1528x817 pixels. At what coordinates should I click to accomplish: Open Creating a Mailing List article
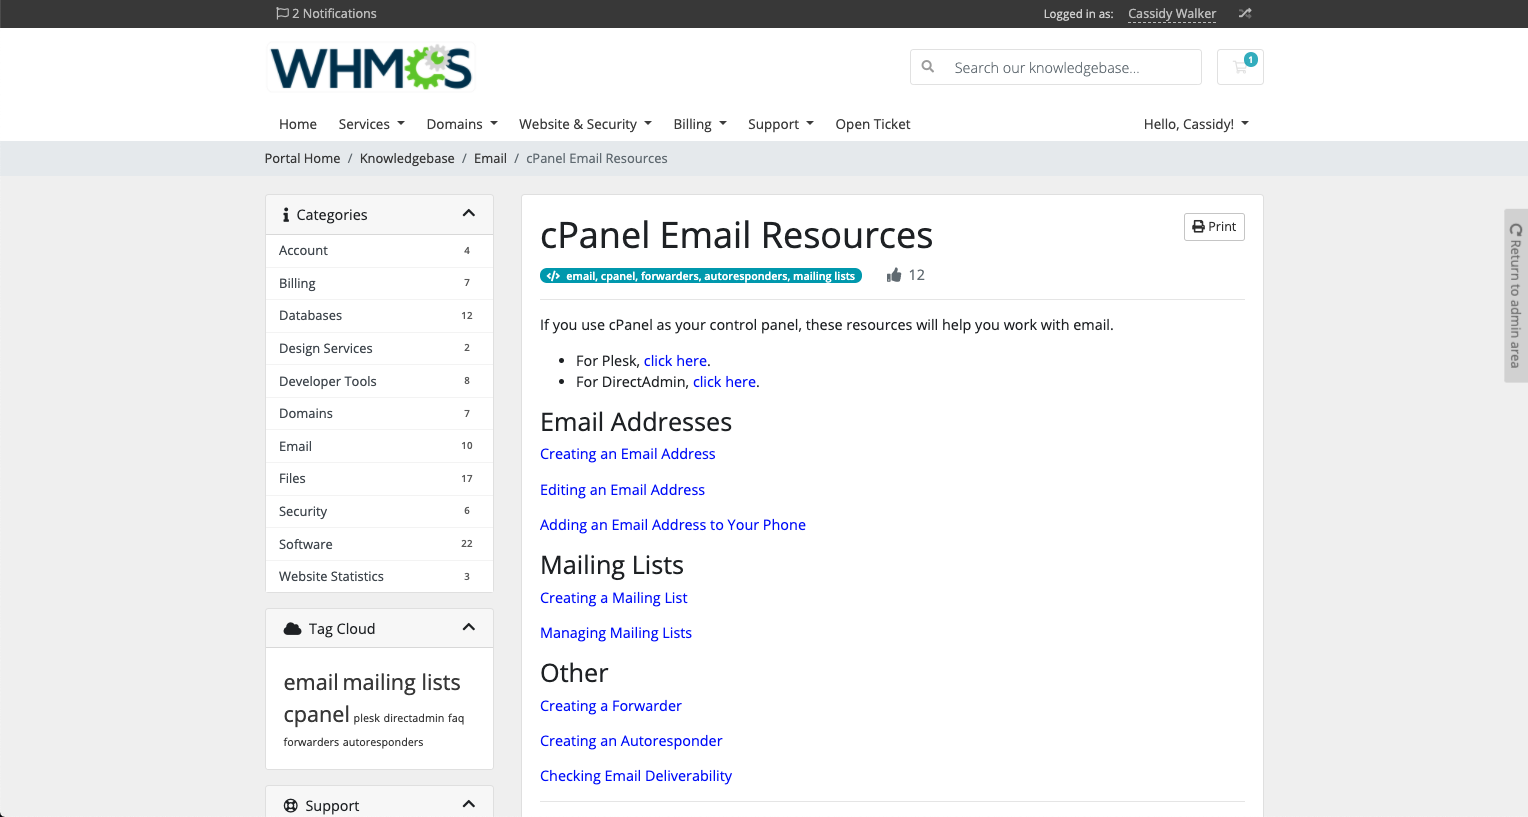tap(614, 598)
